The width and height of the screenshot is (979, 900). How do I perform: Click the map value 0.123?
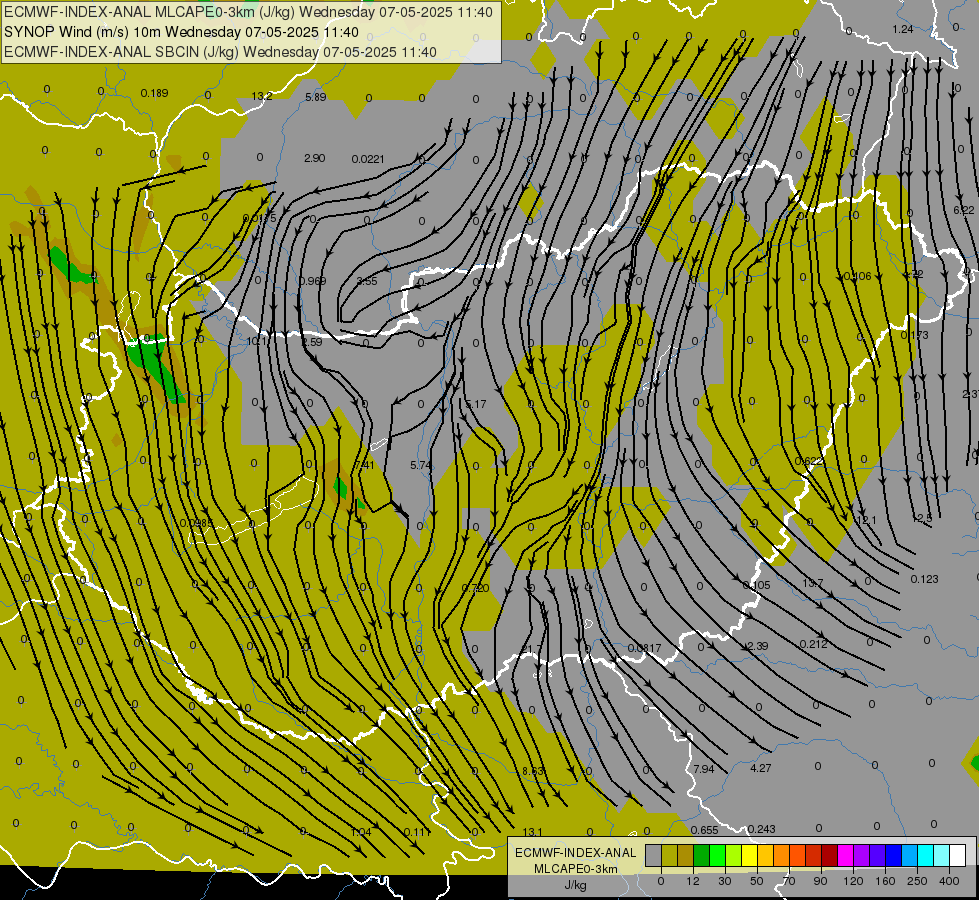925,579
